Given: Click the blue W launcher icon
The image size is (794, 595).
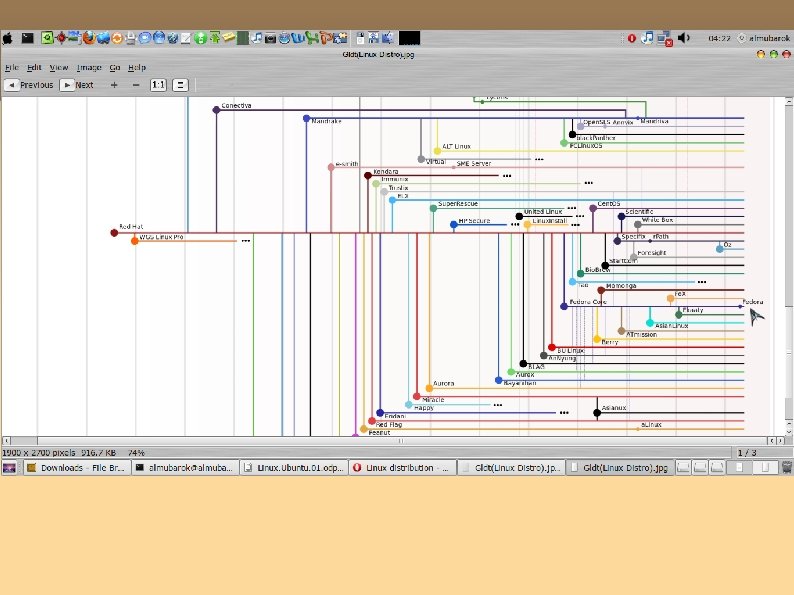Looking at the screenshot, I should click(298, 38).
